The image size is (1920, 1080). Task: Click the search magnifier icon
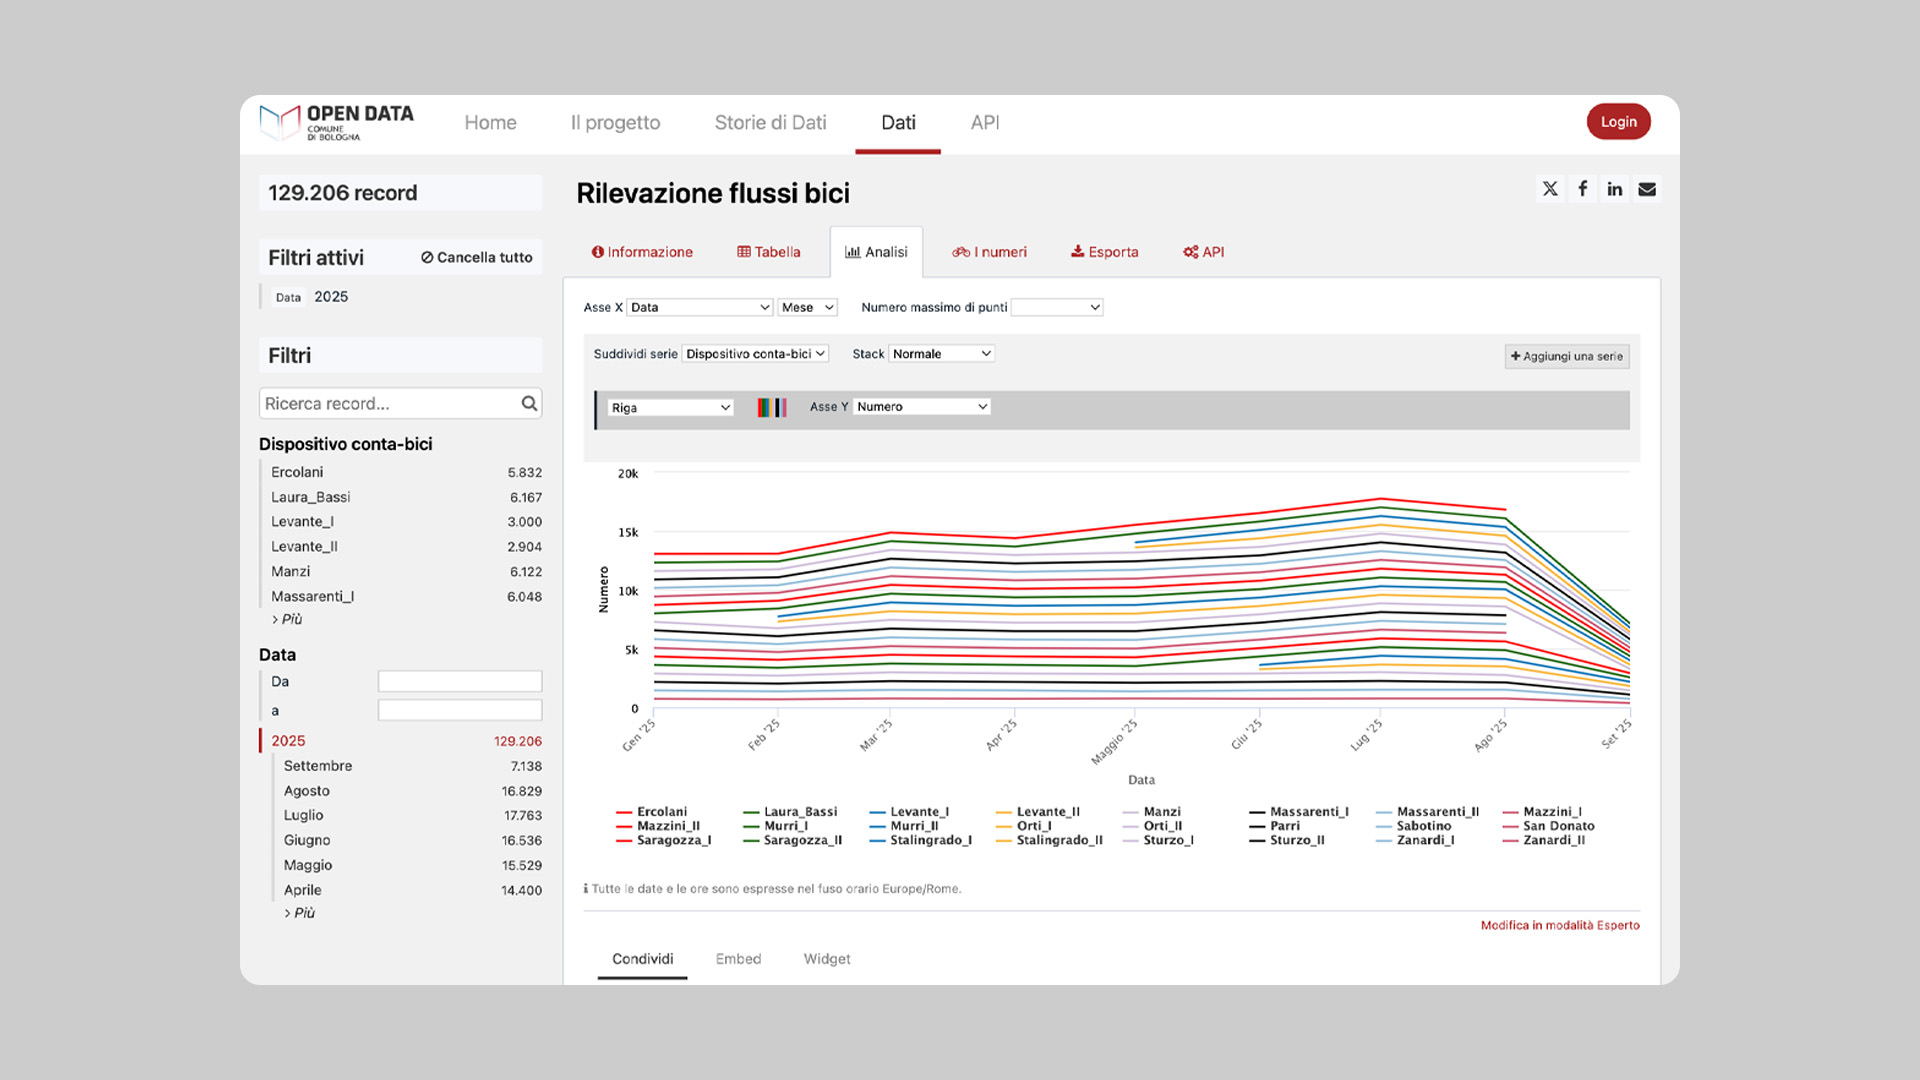tap(529, 403)
